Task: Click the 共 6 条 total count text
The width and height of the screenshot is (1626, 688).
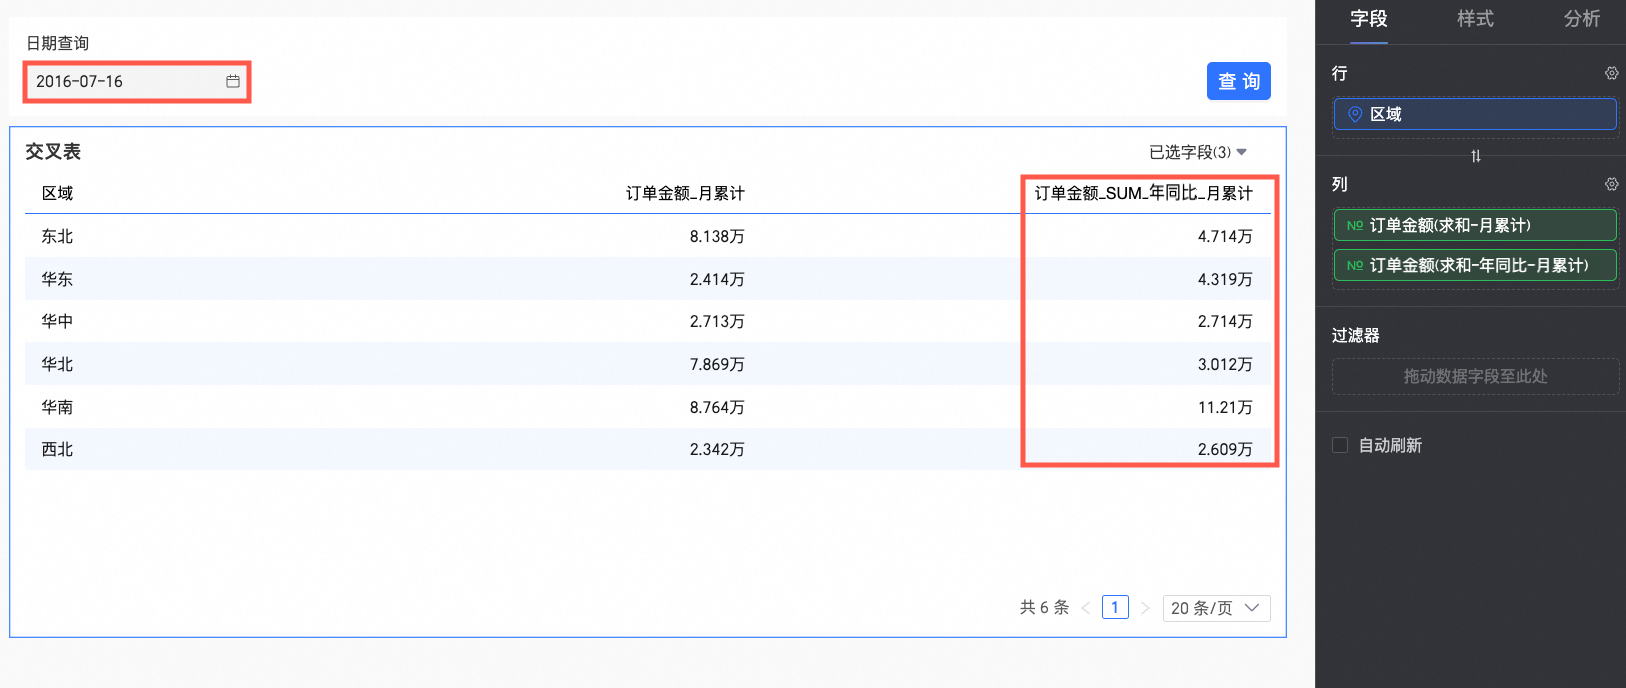Action: 1044,608
